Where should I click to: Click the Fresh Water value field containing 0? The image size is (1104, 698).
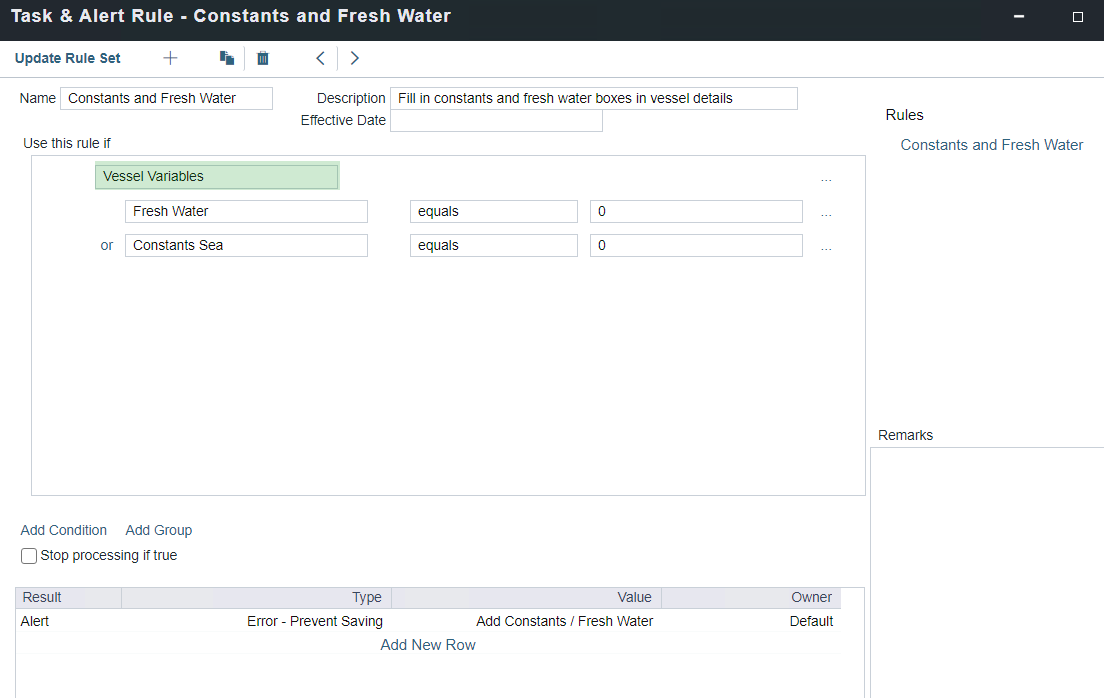click(696, 211)
